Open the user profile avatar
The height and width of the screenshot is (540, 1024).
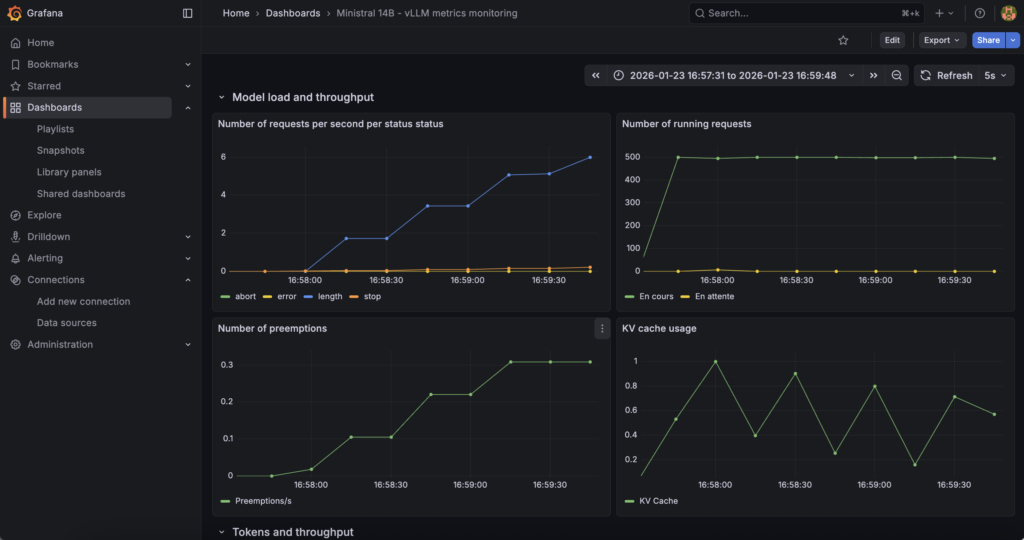[x=1008, y=13]
